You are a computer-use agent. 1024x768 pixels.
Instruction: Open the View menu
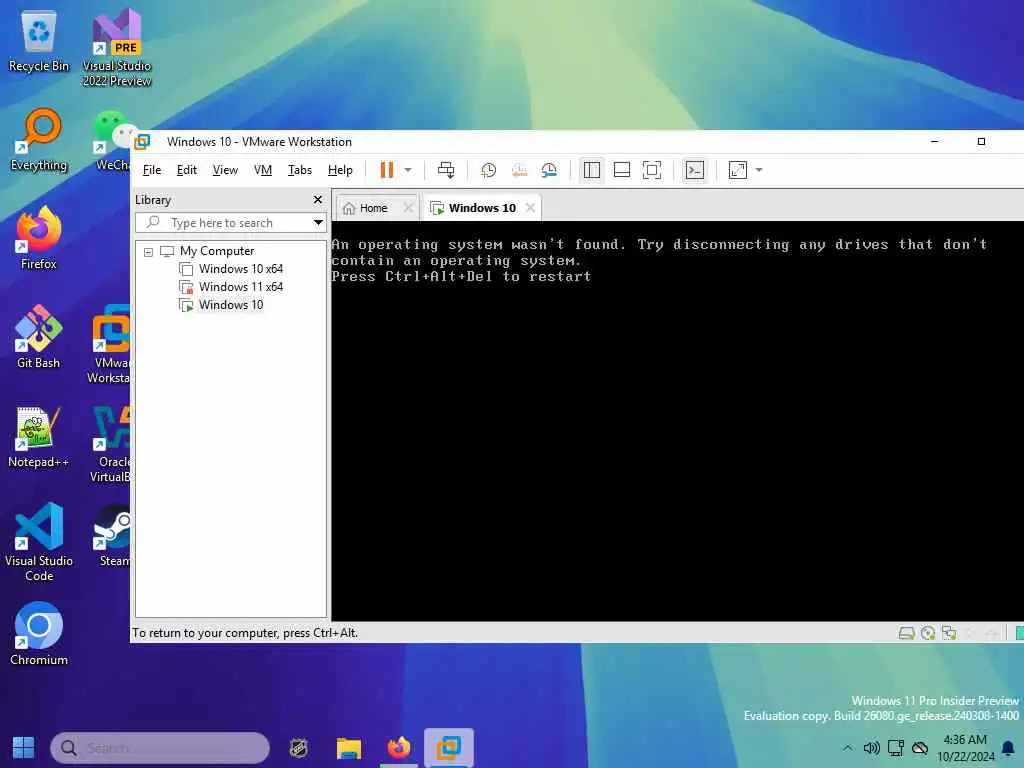(225, 170)
